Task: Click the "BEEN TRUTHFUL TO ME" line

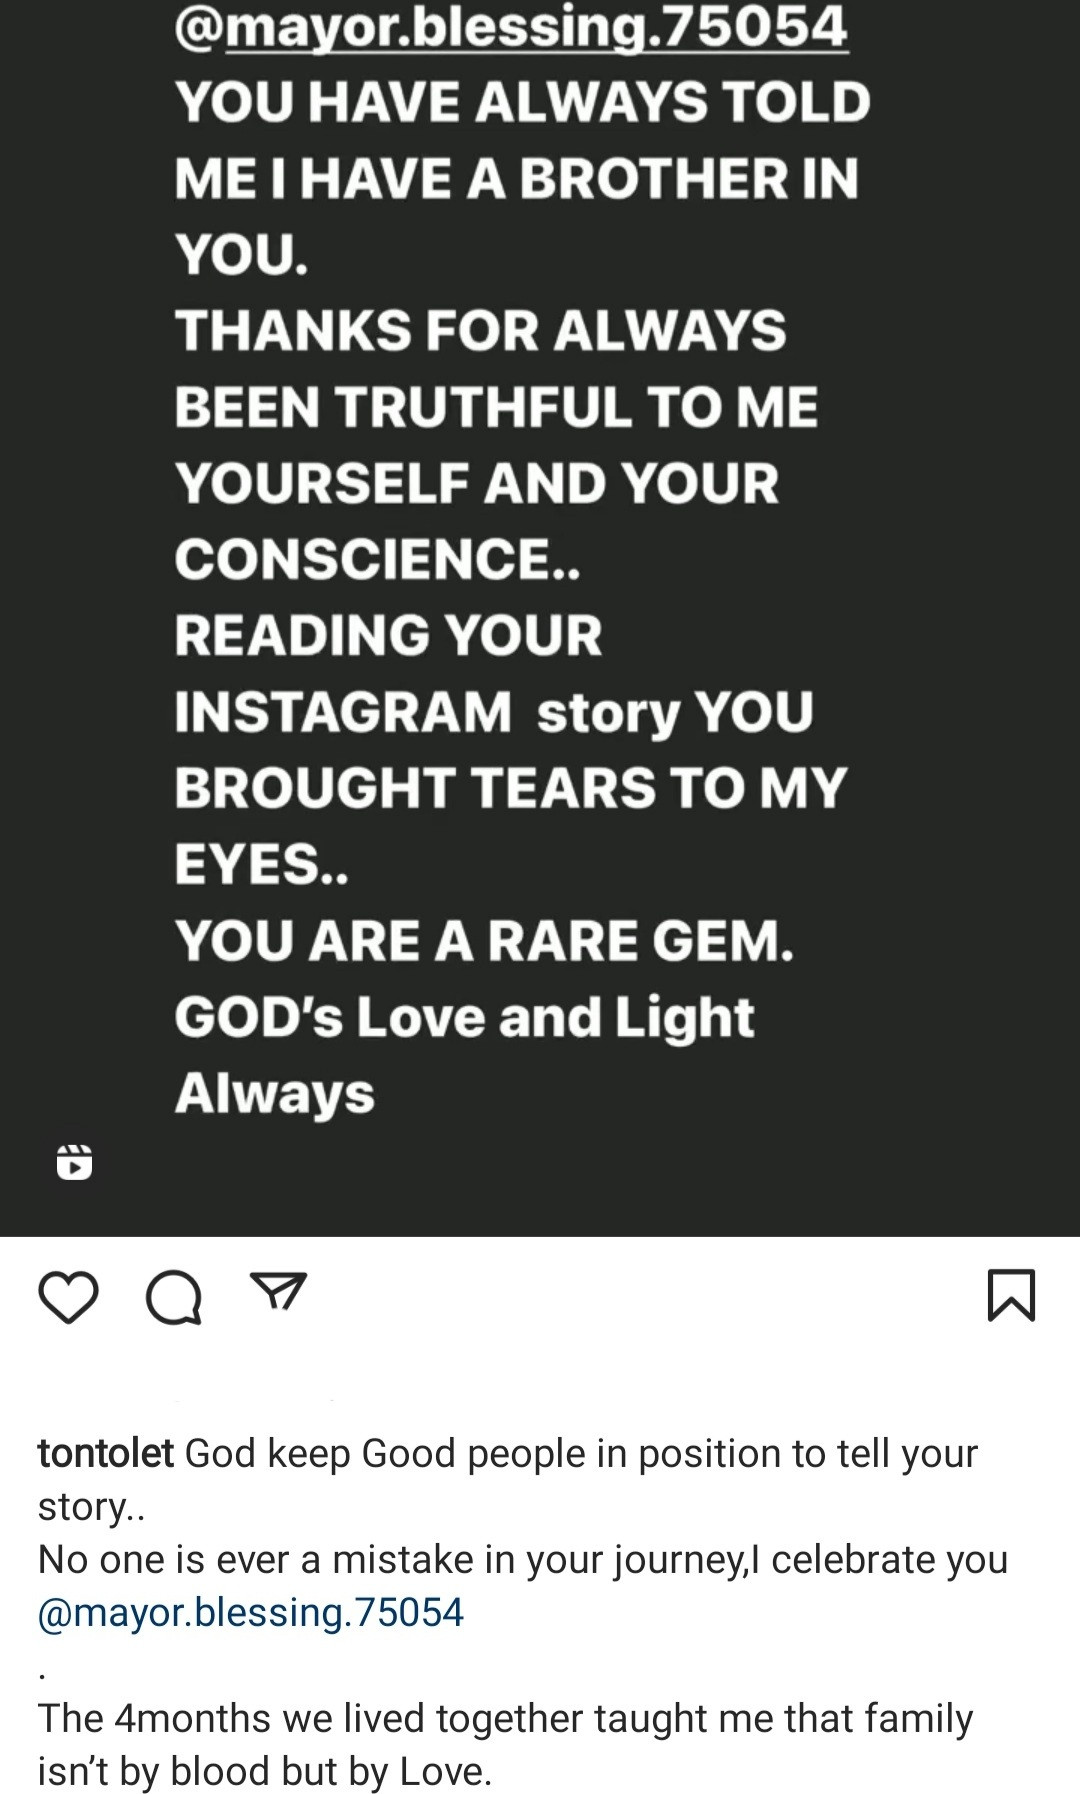Action: pyautogui.click(x=496, y=407)
